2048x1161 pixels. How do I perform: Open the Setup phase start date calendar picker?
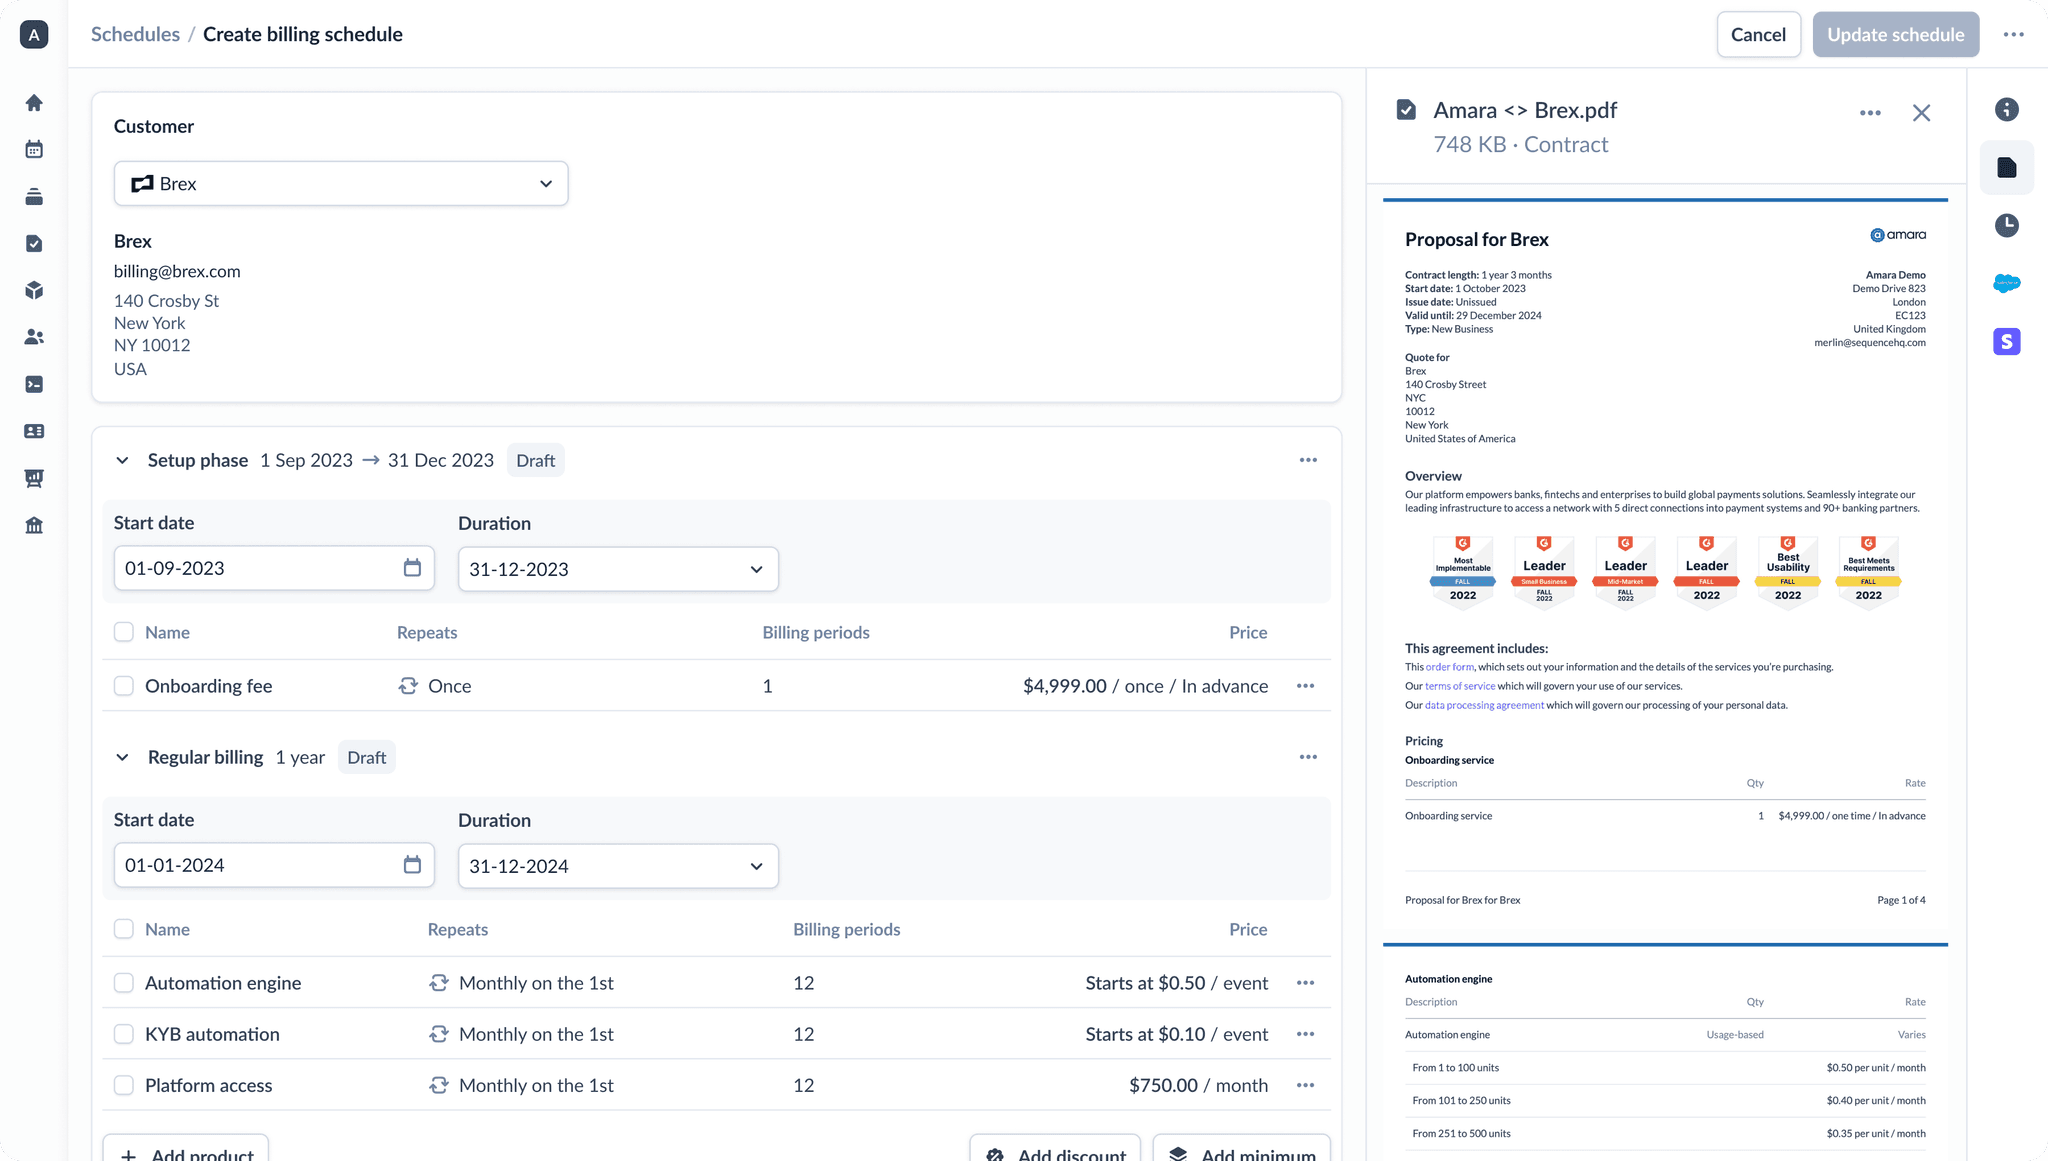point(412,568)
